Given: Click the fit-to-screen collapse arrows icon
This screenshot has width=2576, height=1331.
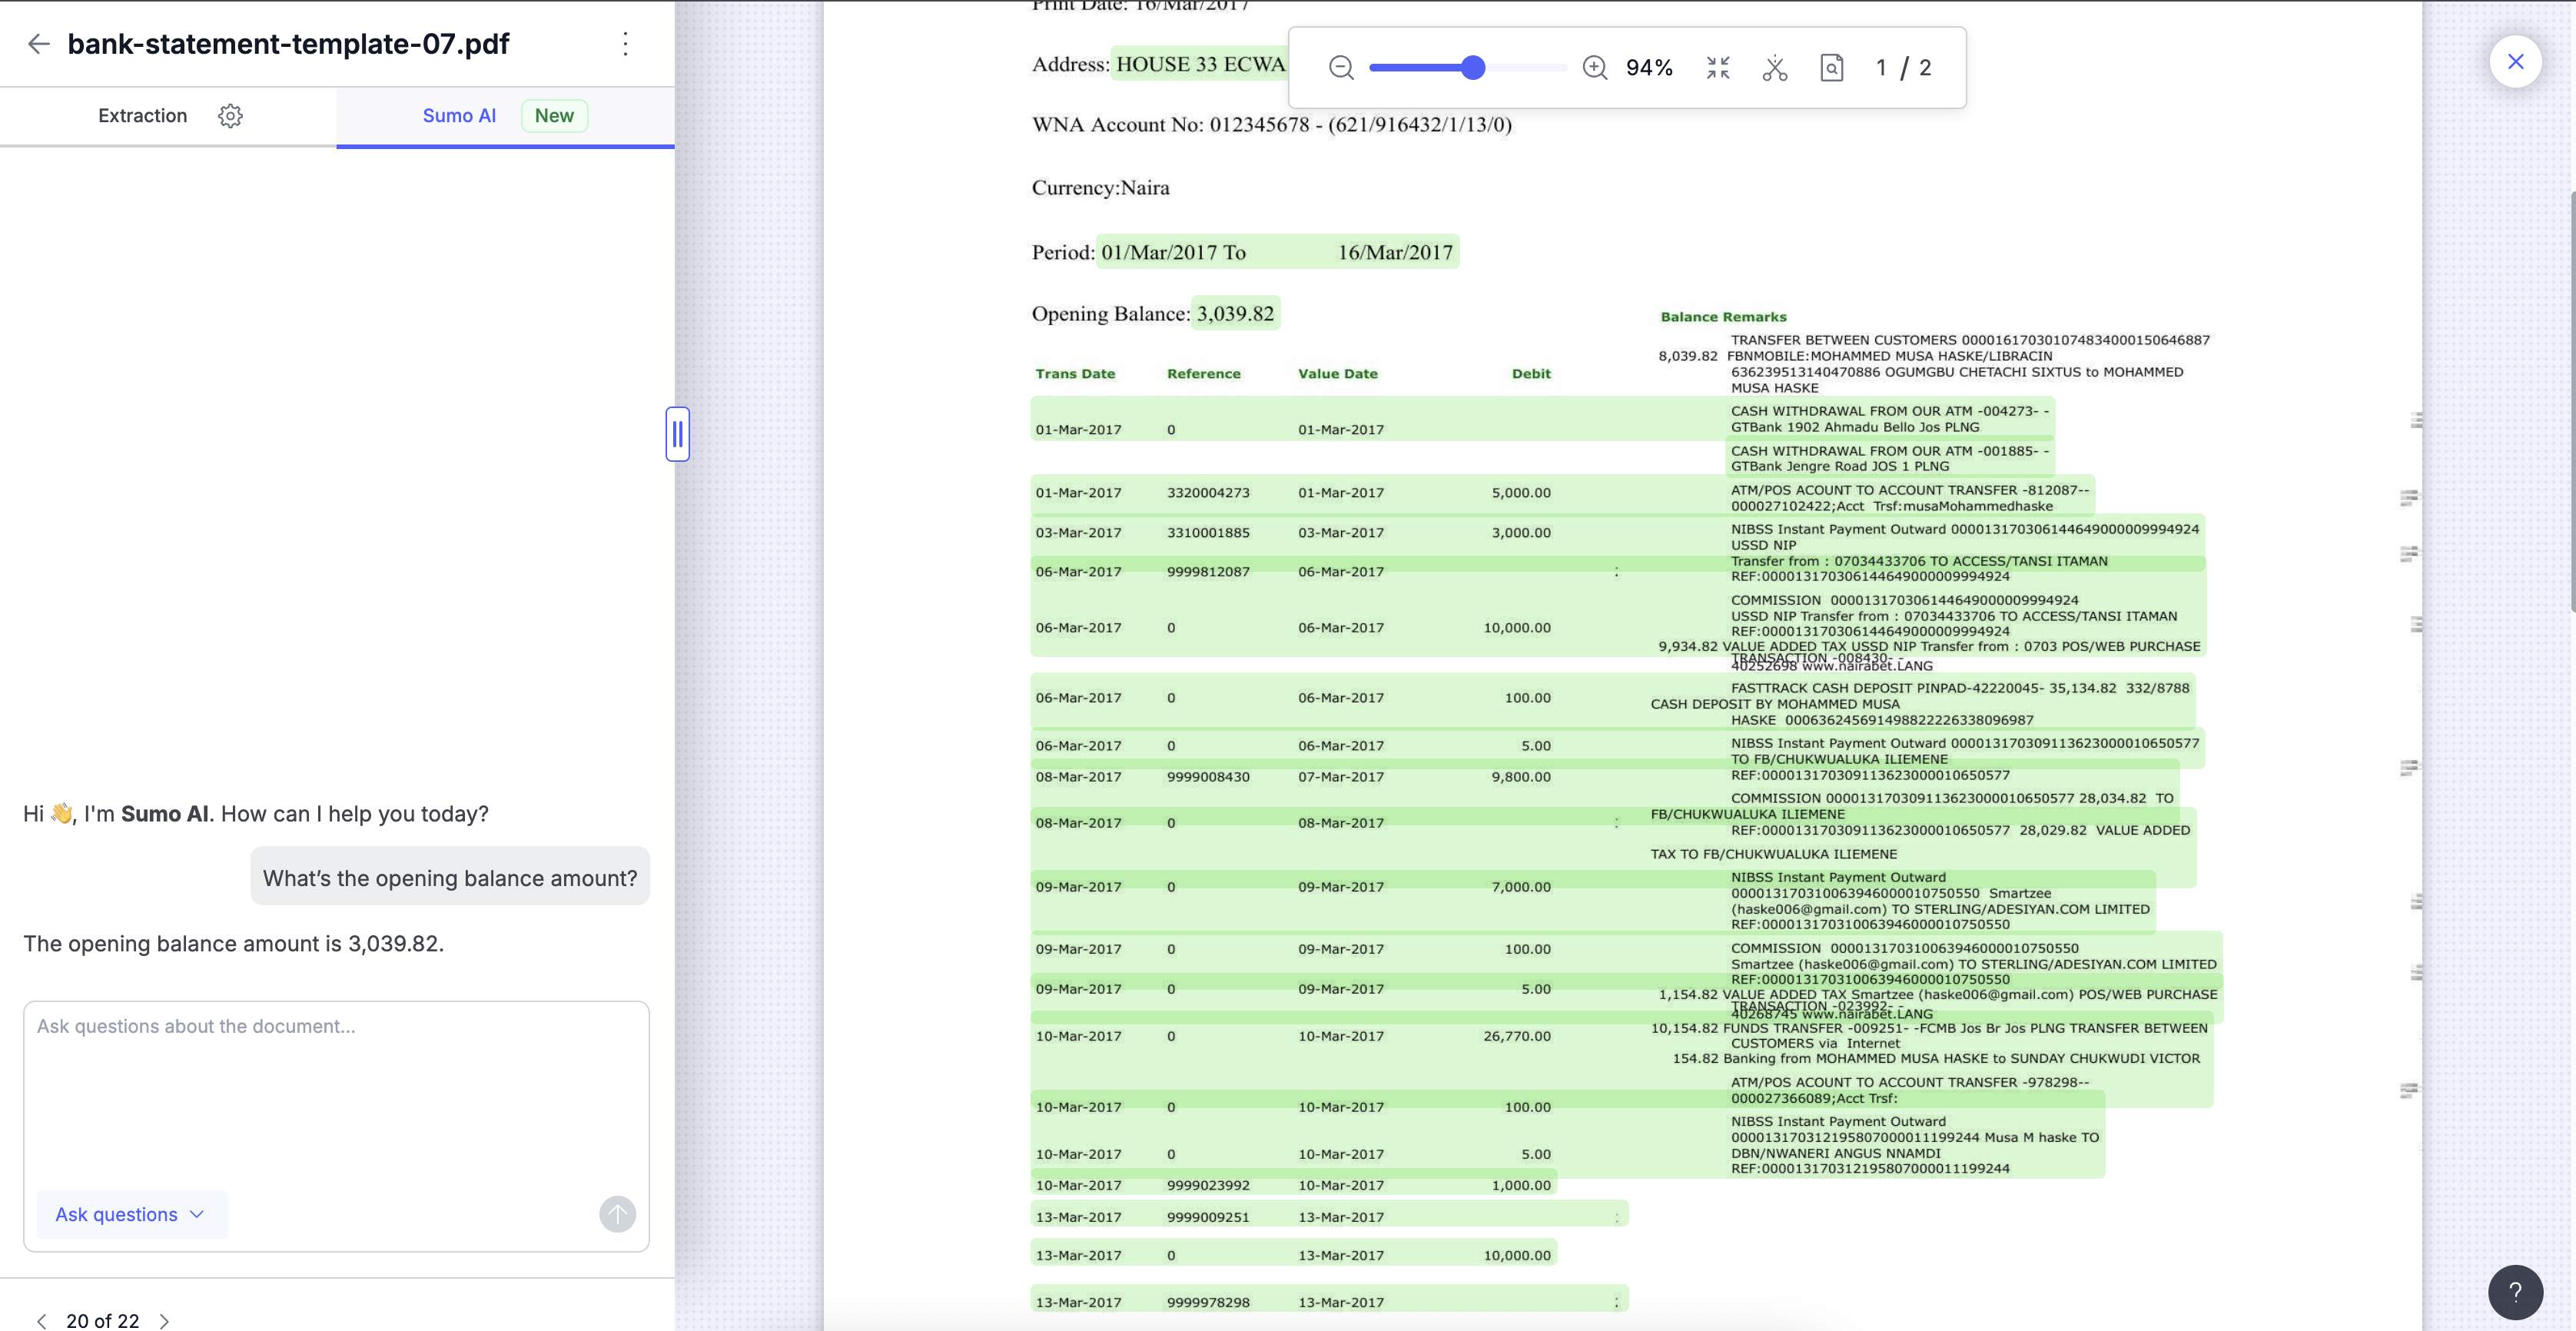Looking at the screenshot, I should coord(1718,68).
